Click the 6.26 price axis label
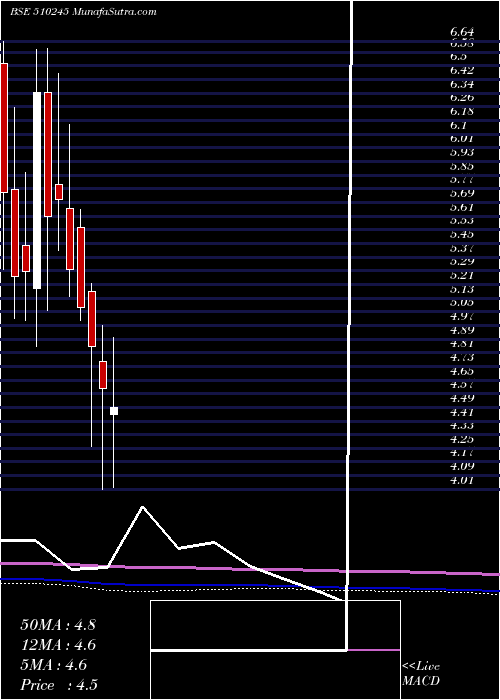Image resolution: width=500 pixels, height=700 pixels. pyautogui.click(x=462, y=97)
